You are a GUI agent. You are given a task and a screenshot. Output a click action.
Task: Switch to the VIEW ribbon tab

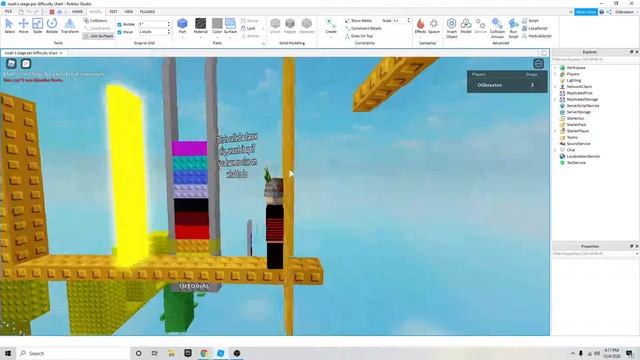(129, 12)
